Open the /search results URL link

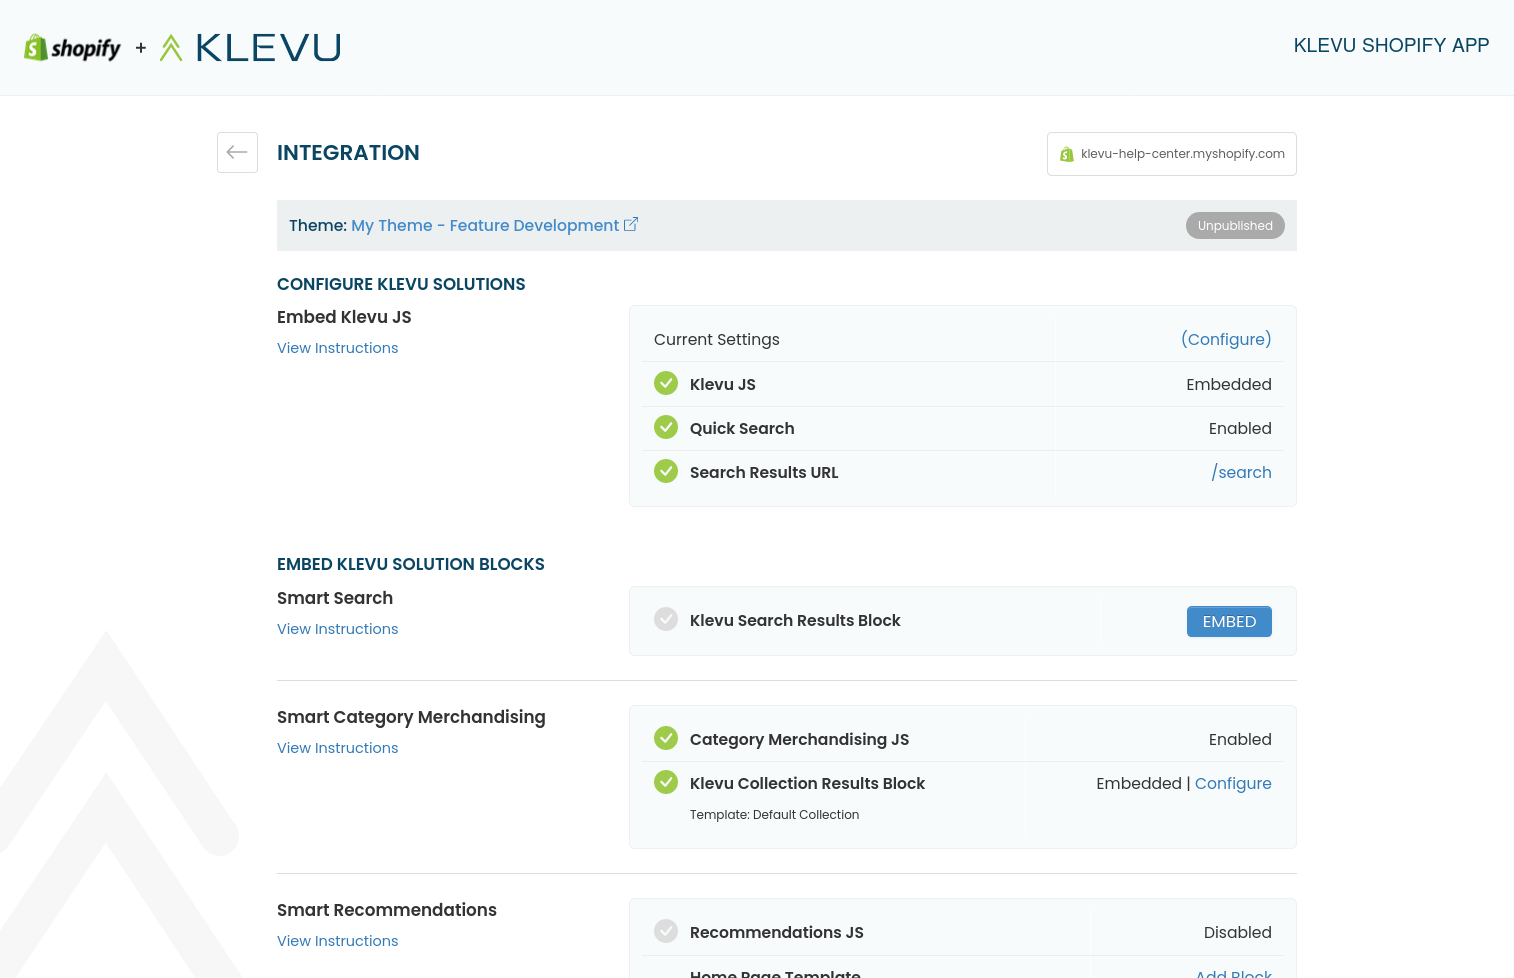coord(1241,472)
